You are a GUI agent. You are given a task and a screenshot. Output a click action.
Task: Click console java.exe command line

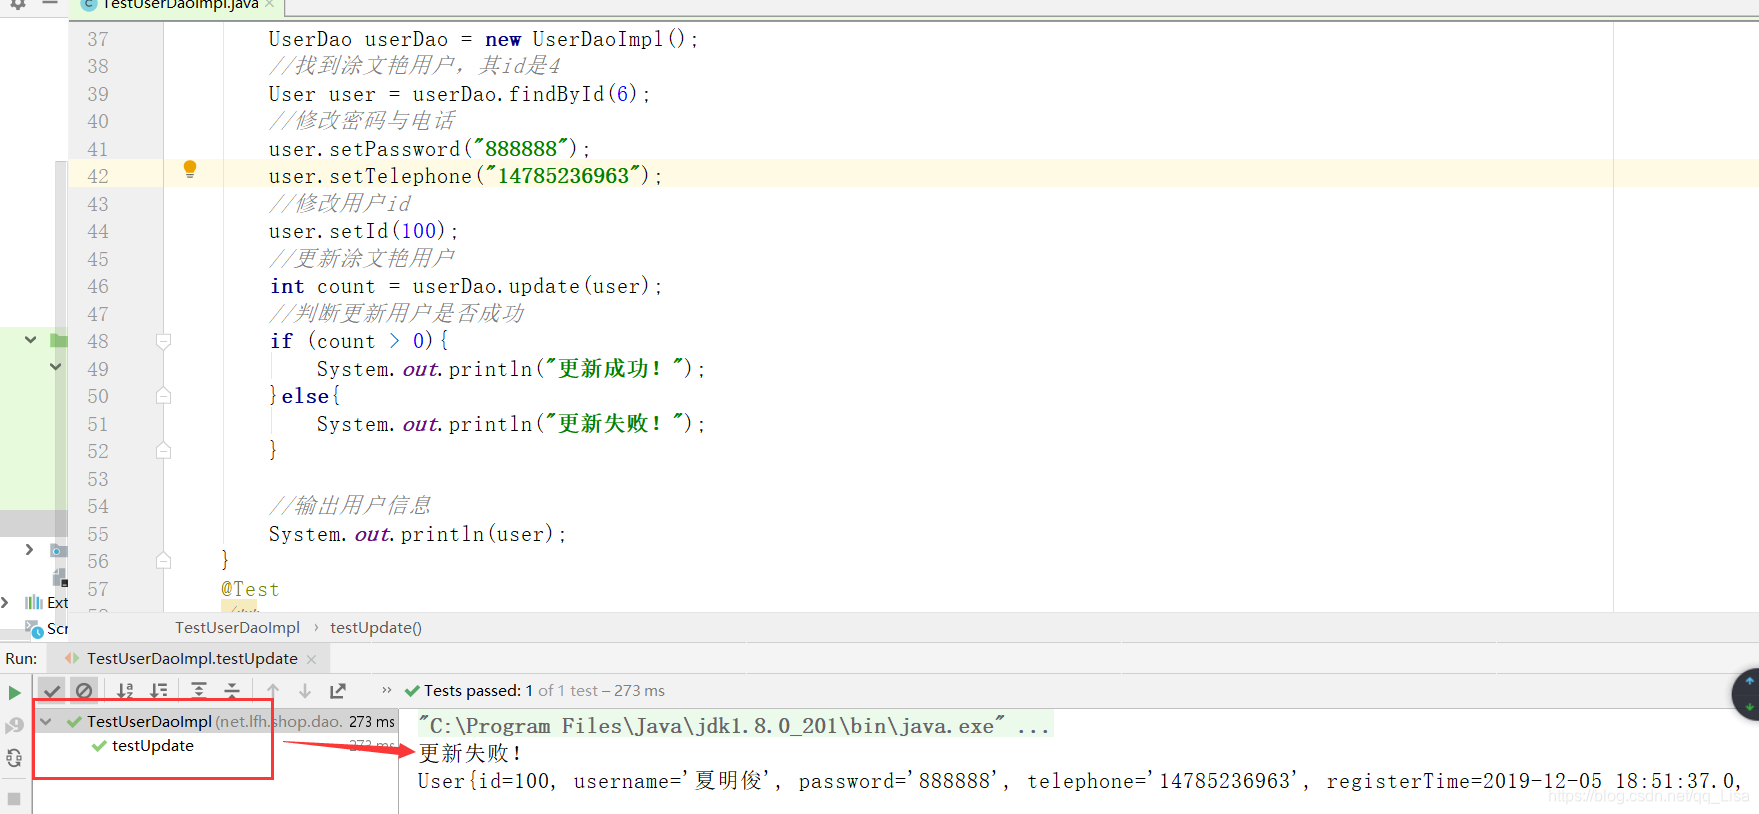point(734,726)
